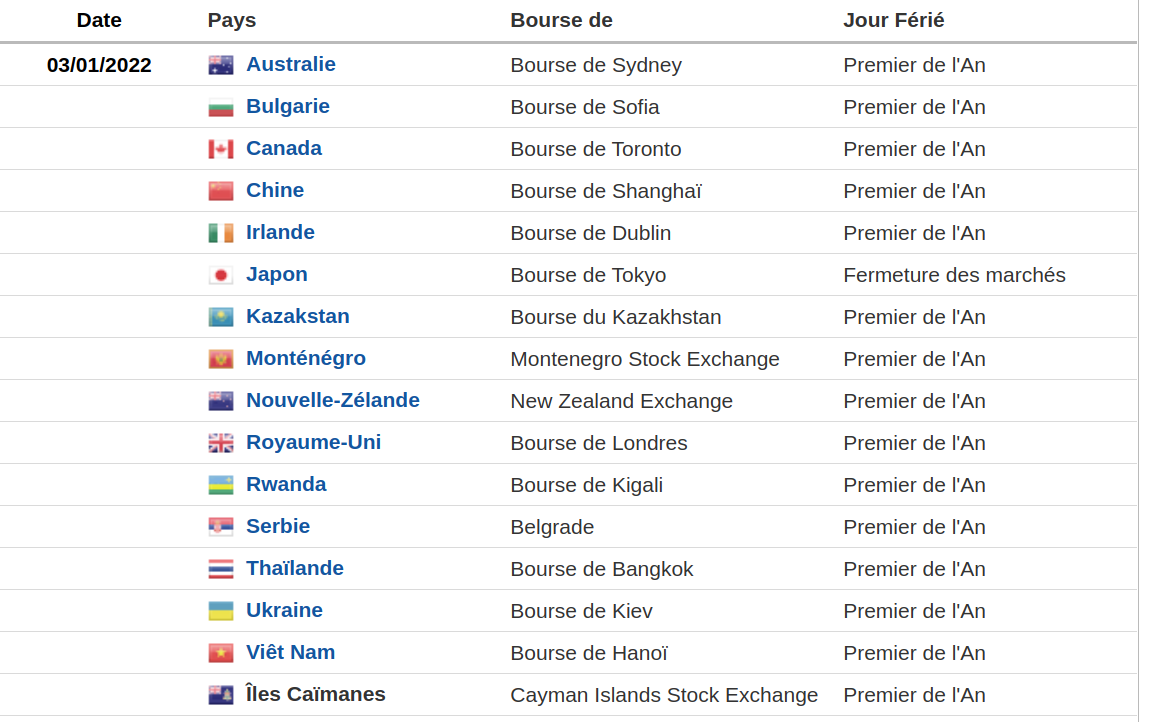Open the Nouvelle-Zélande country link

coord(332,400)
